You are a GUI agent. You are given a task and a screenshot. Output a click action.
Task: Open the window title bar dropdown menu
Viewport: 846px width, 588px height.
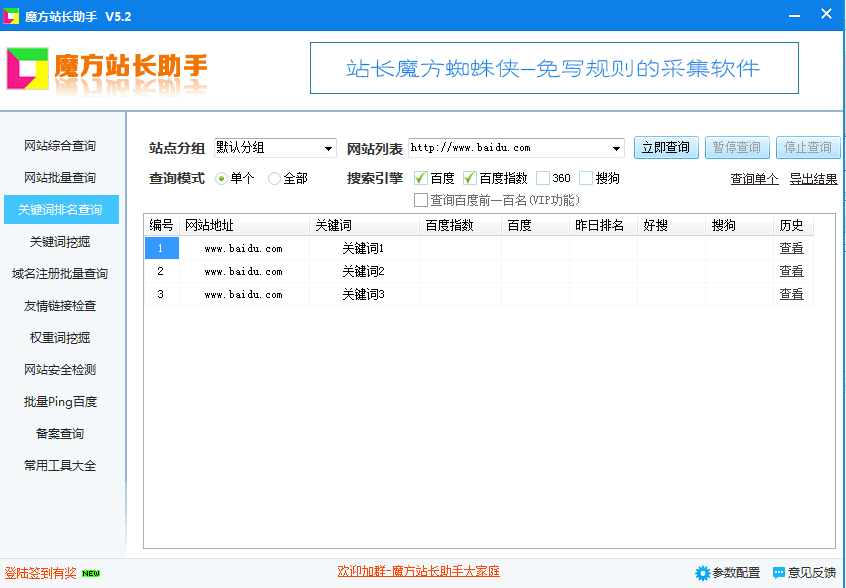coord(794,15)
